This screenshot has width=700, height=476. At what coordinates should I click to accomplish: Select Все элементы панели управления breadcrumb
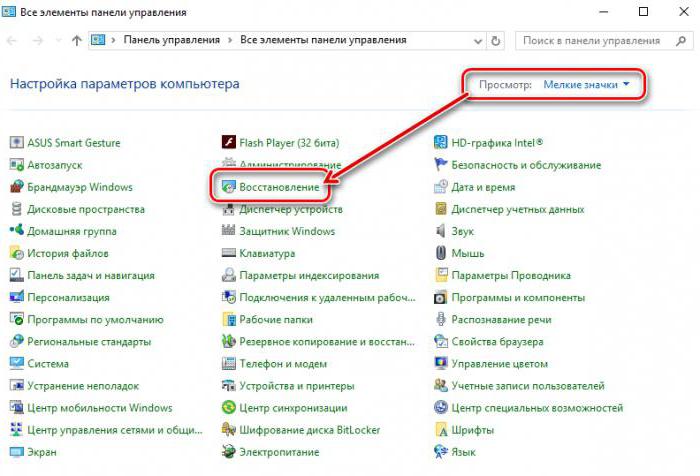tap(323, 40)
